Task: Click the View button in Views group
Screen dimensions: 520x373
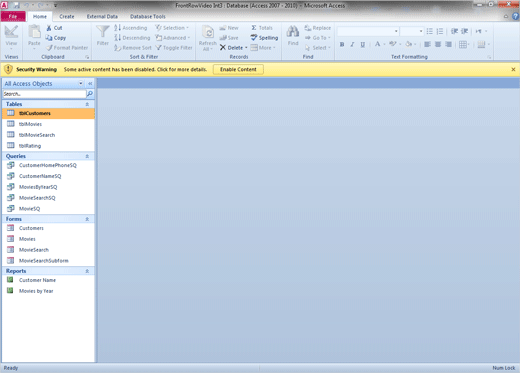Action: coord(11,37)
